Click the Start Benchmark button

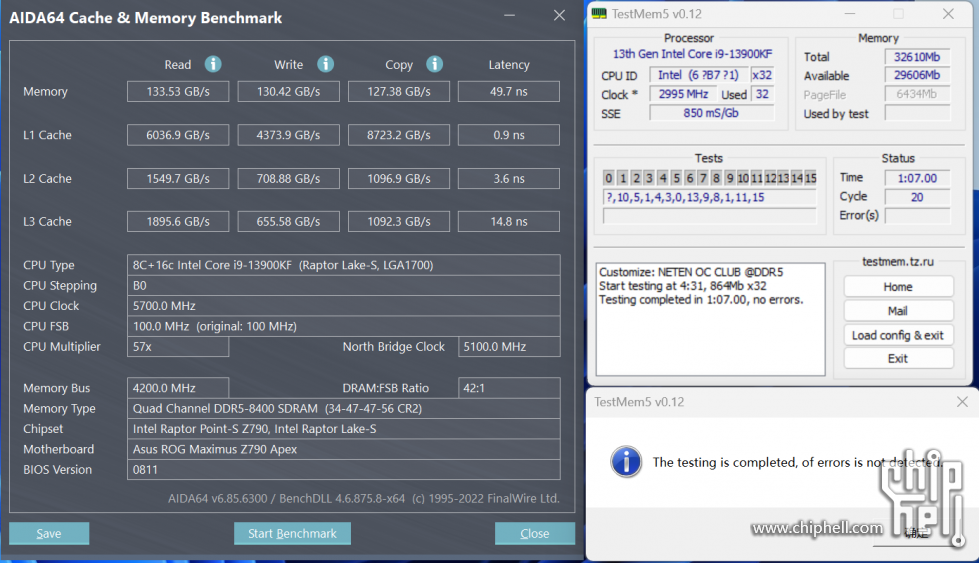[x=292, y=534]
